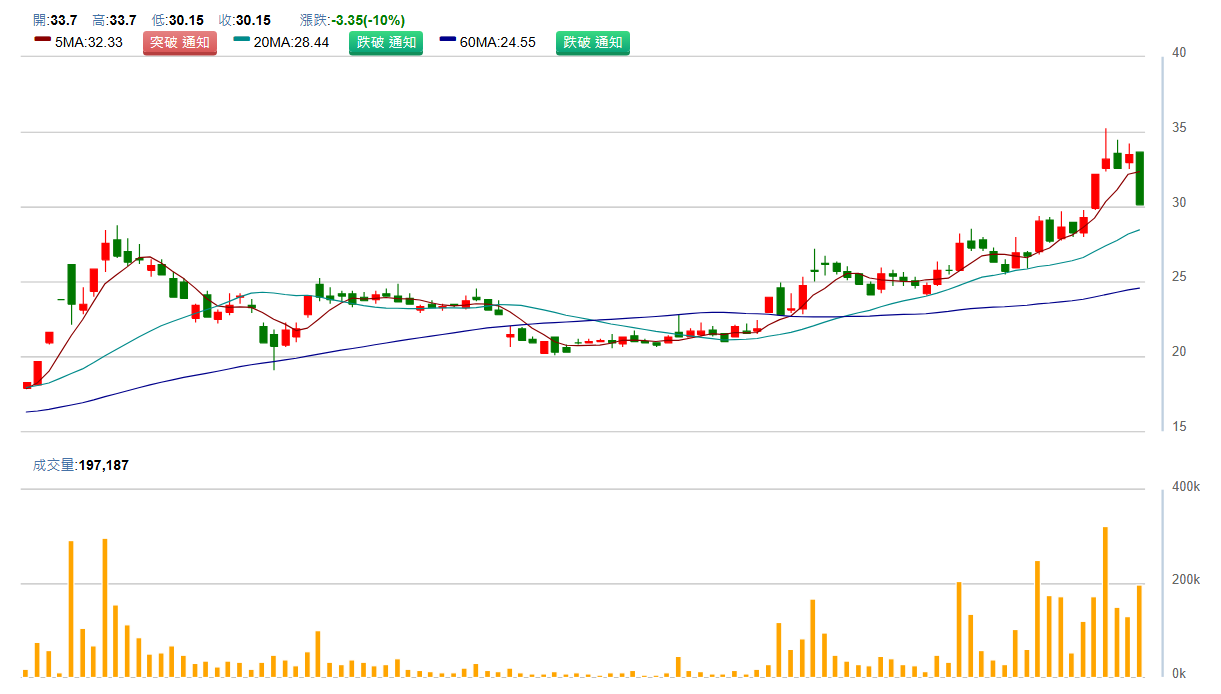The height and width of the screenshot is (694, 1221).
Task: Click the rightmost volume bar in the volume chart
Action: [x=1139, y=631]
